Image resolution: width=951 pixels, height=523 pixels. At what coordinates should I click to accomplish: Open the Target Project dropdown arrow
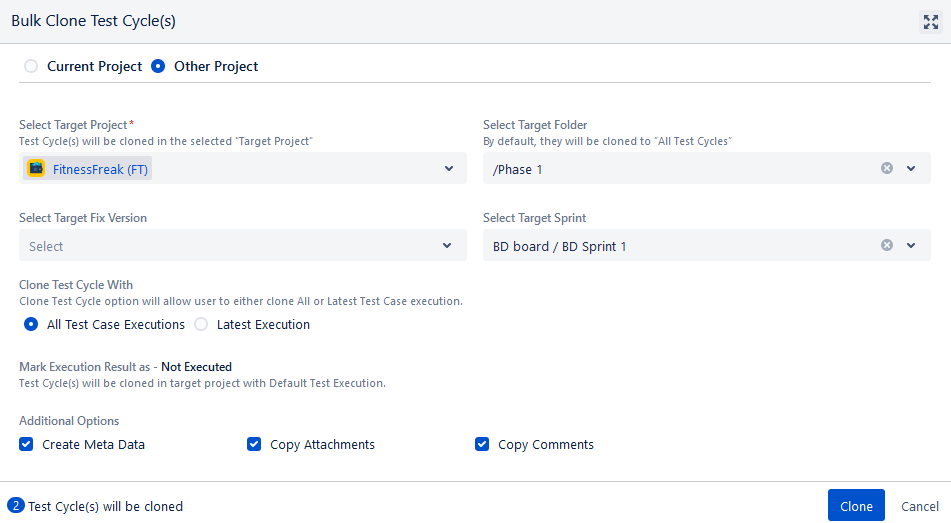click(449, 169)
